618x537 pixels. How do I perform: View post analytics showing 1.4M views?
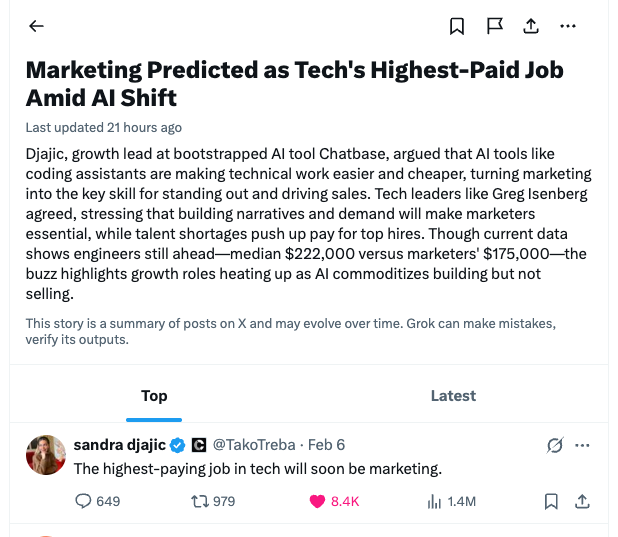451,501
